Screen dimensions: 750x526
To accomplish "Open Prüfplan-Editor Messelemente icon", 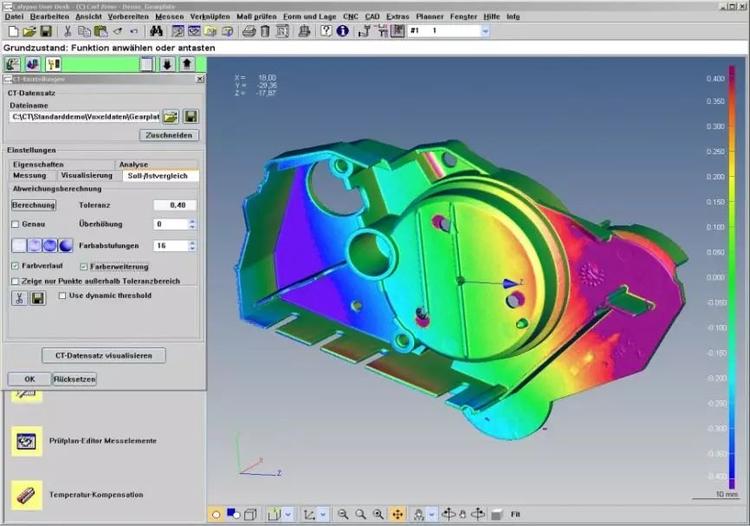I will [26, 441].
